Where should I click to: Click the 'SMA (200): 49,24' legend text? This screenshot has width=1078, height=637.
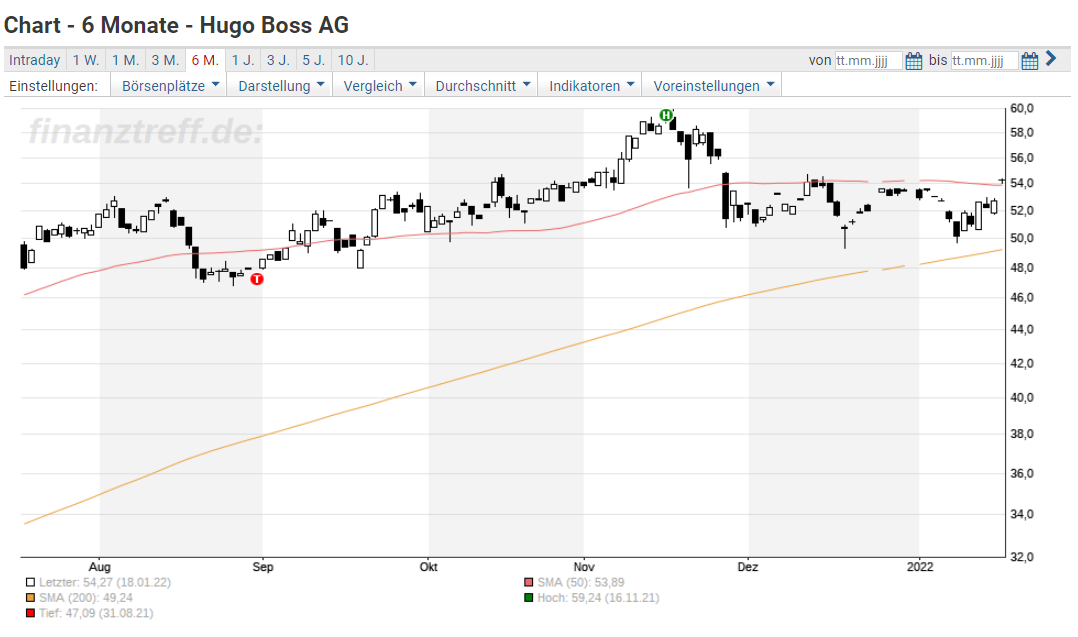[86, 598]
